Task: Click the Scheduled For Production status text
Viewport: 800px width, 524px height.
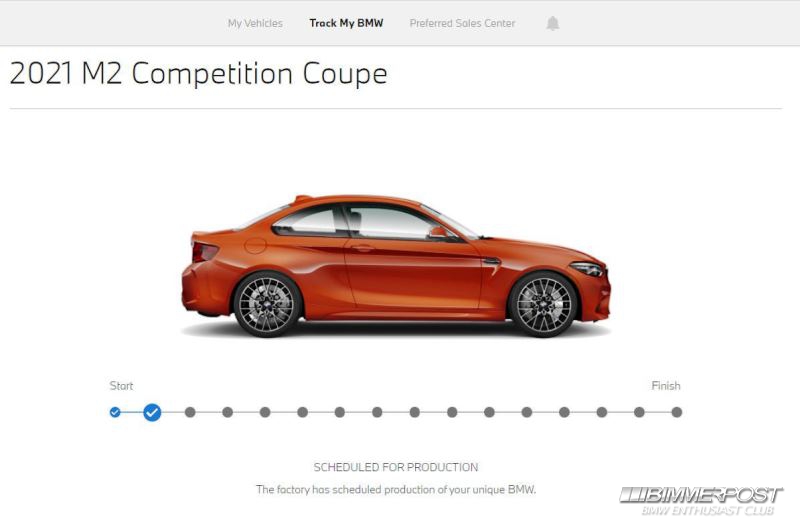Action: (396, 467)
